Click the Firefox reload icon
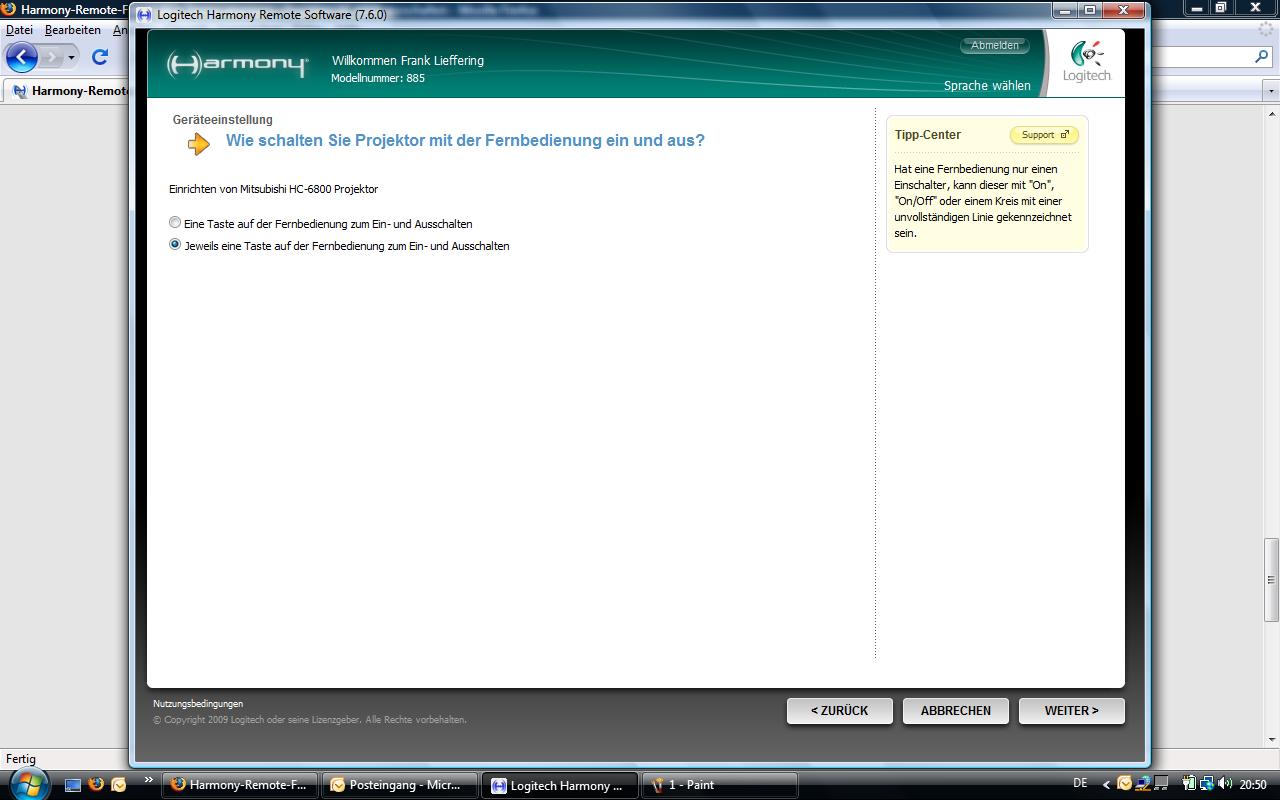 [99, 57]
